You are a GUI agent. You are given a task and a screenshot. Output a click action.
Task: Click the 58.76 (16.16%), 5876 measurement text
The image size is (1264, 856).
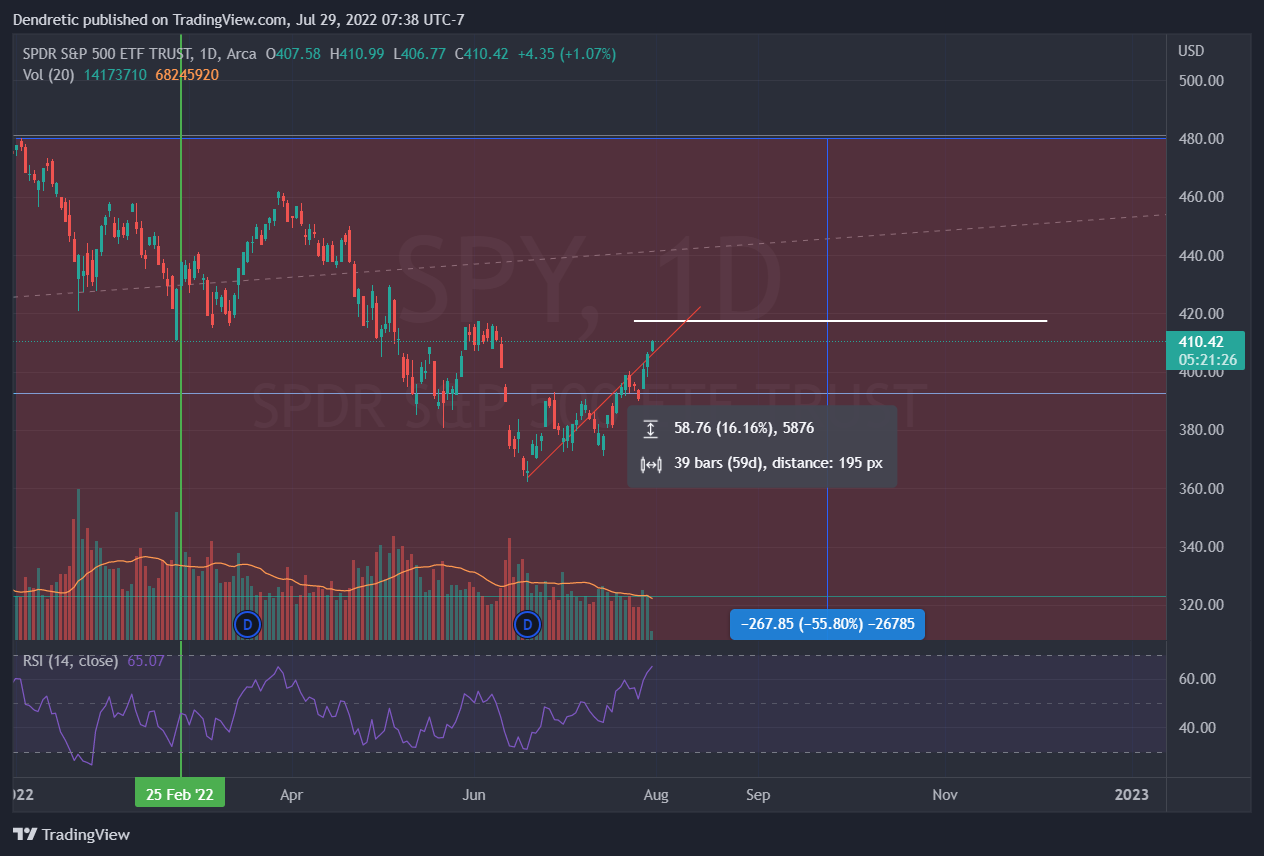744,429
